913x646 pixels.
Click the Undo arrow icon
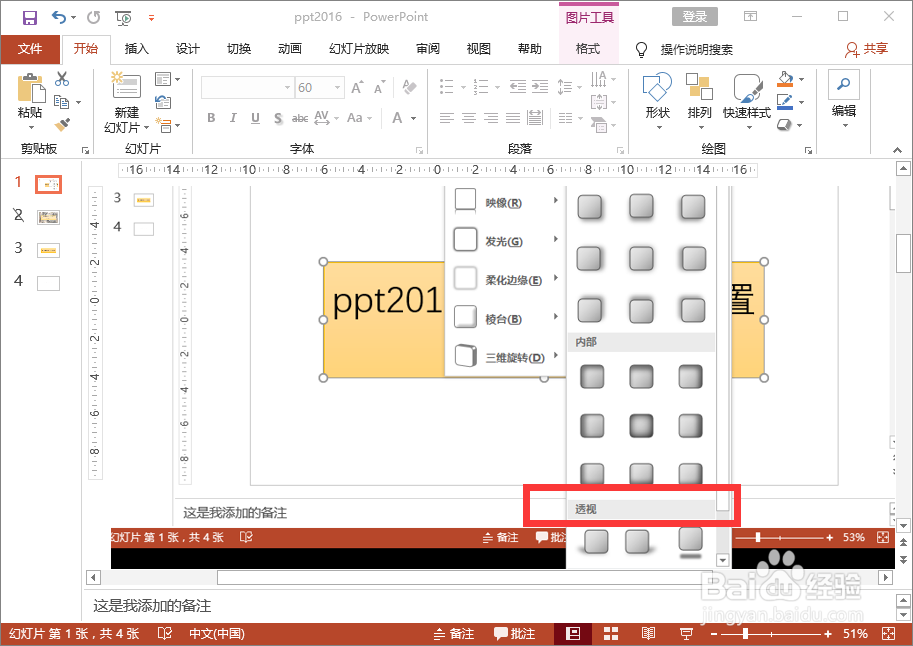coord(59,17)
